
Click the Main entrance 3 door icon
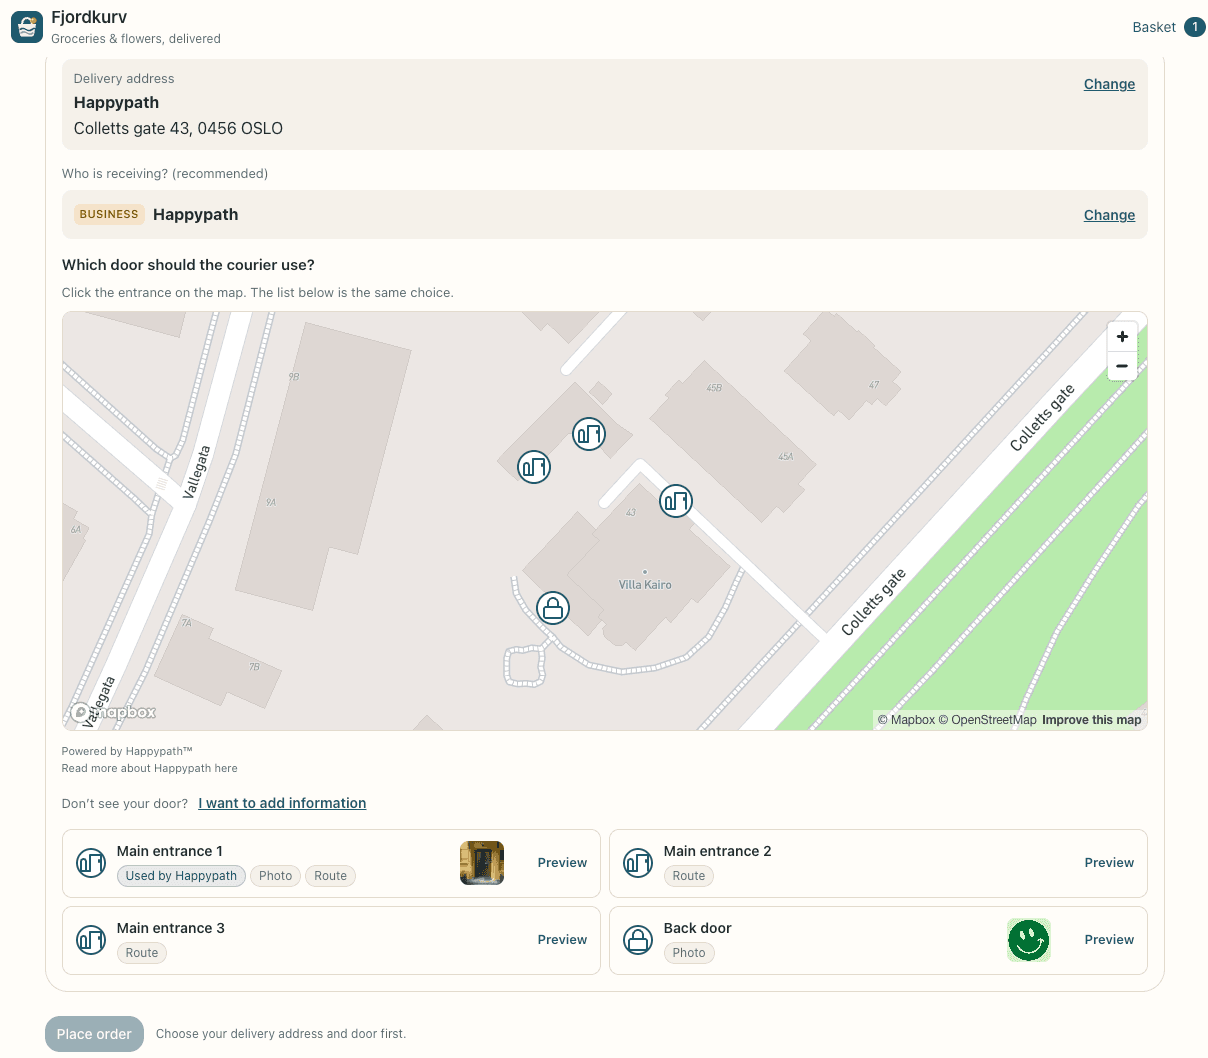point(91,940)
